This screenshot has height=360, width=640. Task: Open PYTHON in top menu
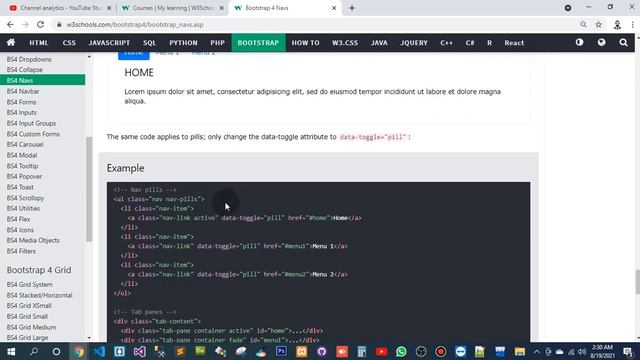183,42
